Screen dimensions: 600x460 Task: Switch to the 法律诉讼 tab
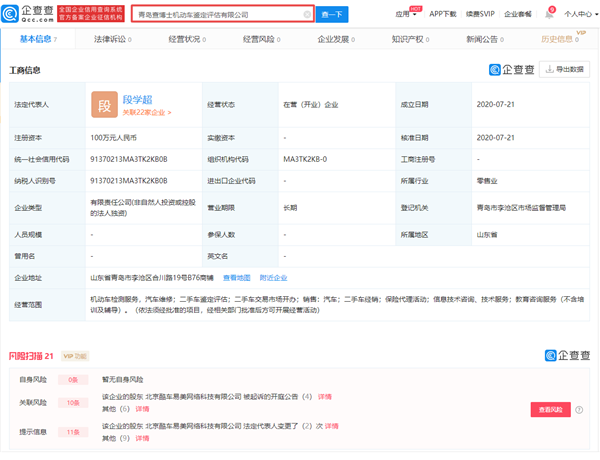[112, 39]
